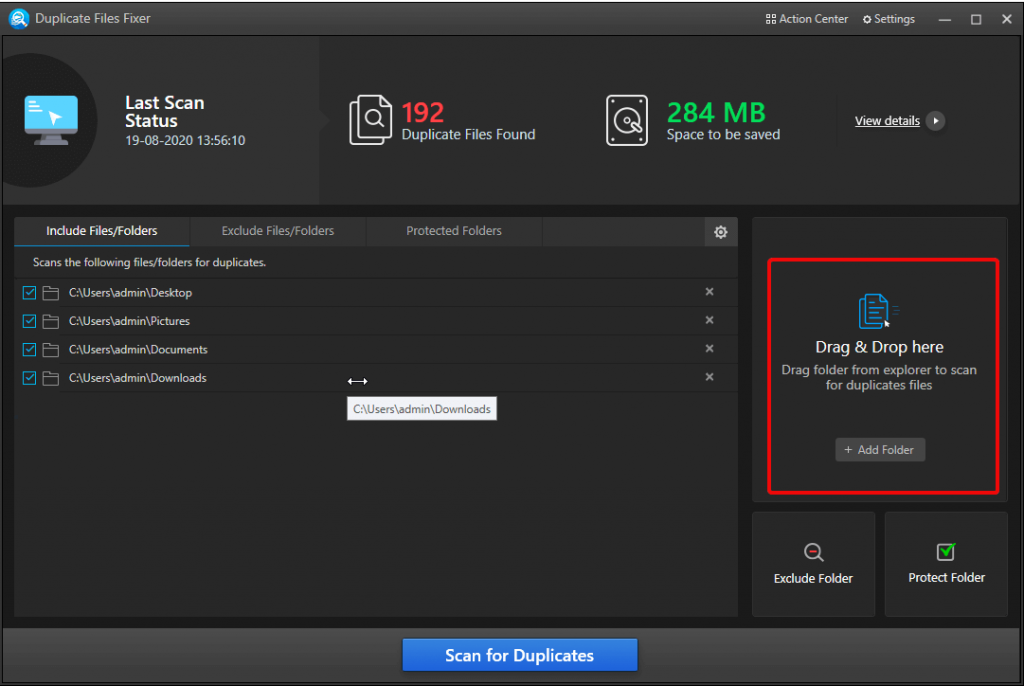
Task: Click the Add Folder button
Action: pyautogui.click(x=880, y=449)
